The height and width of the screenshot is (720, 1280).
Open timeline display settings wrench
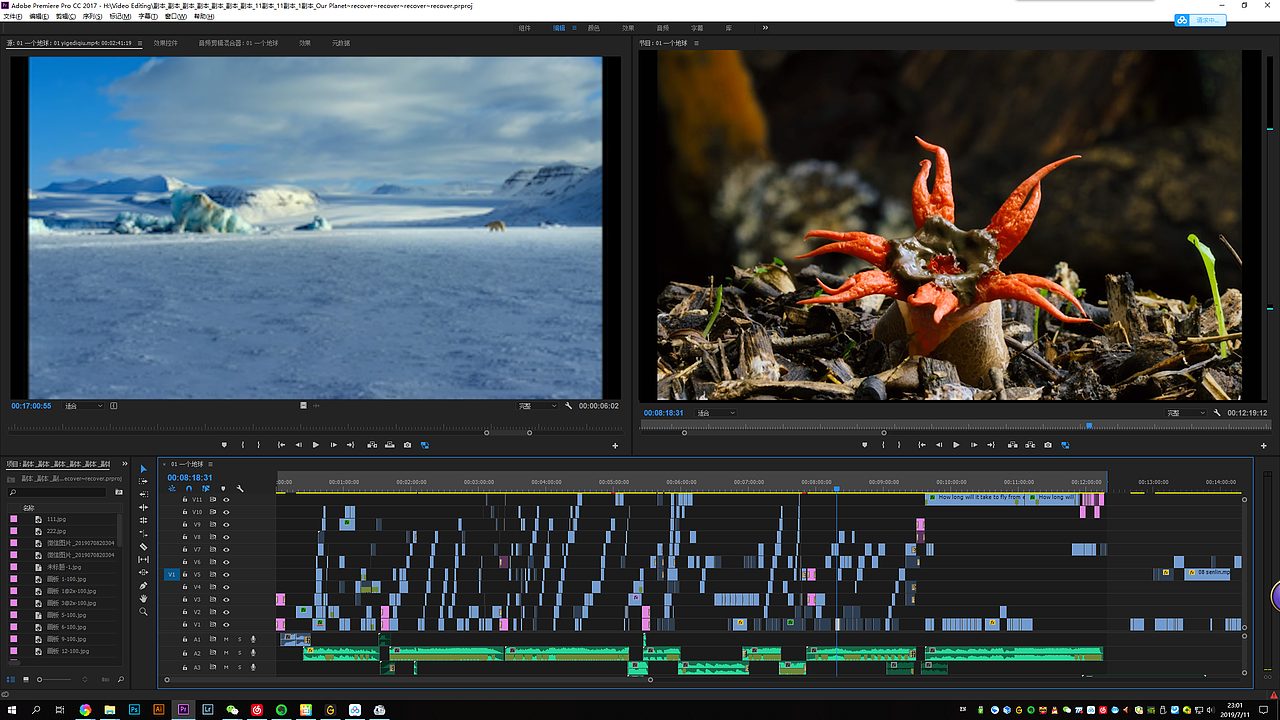(x=240, y=489)
